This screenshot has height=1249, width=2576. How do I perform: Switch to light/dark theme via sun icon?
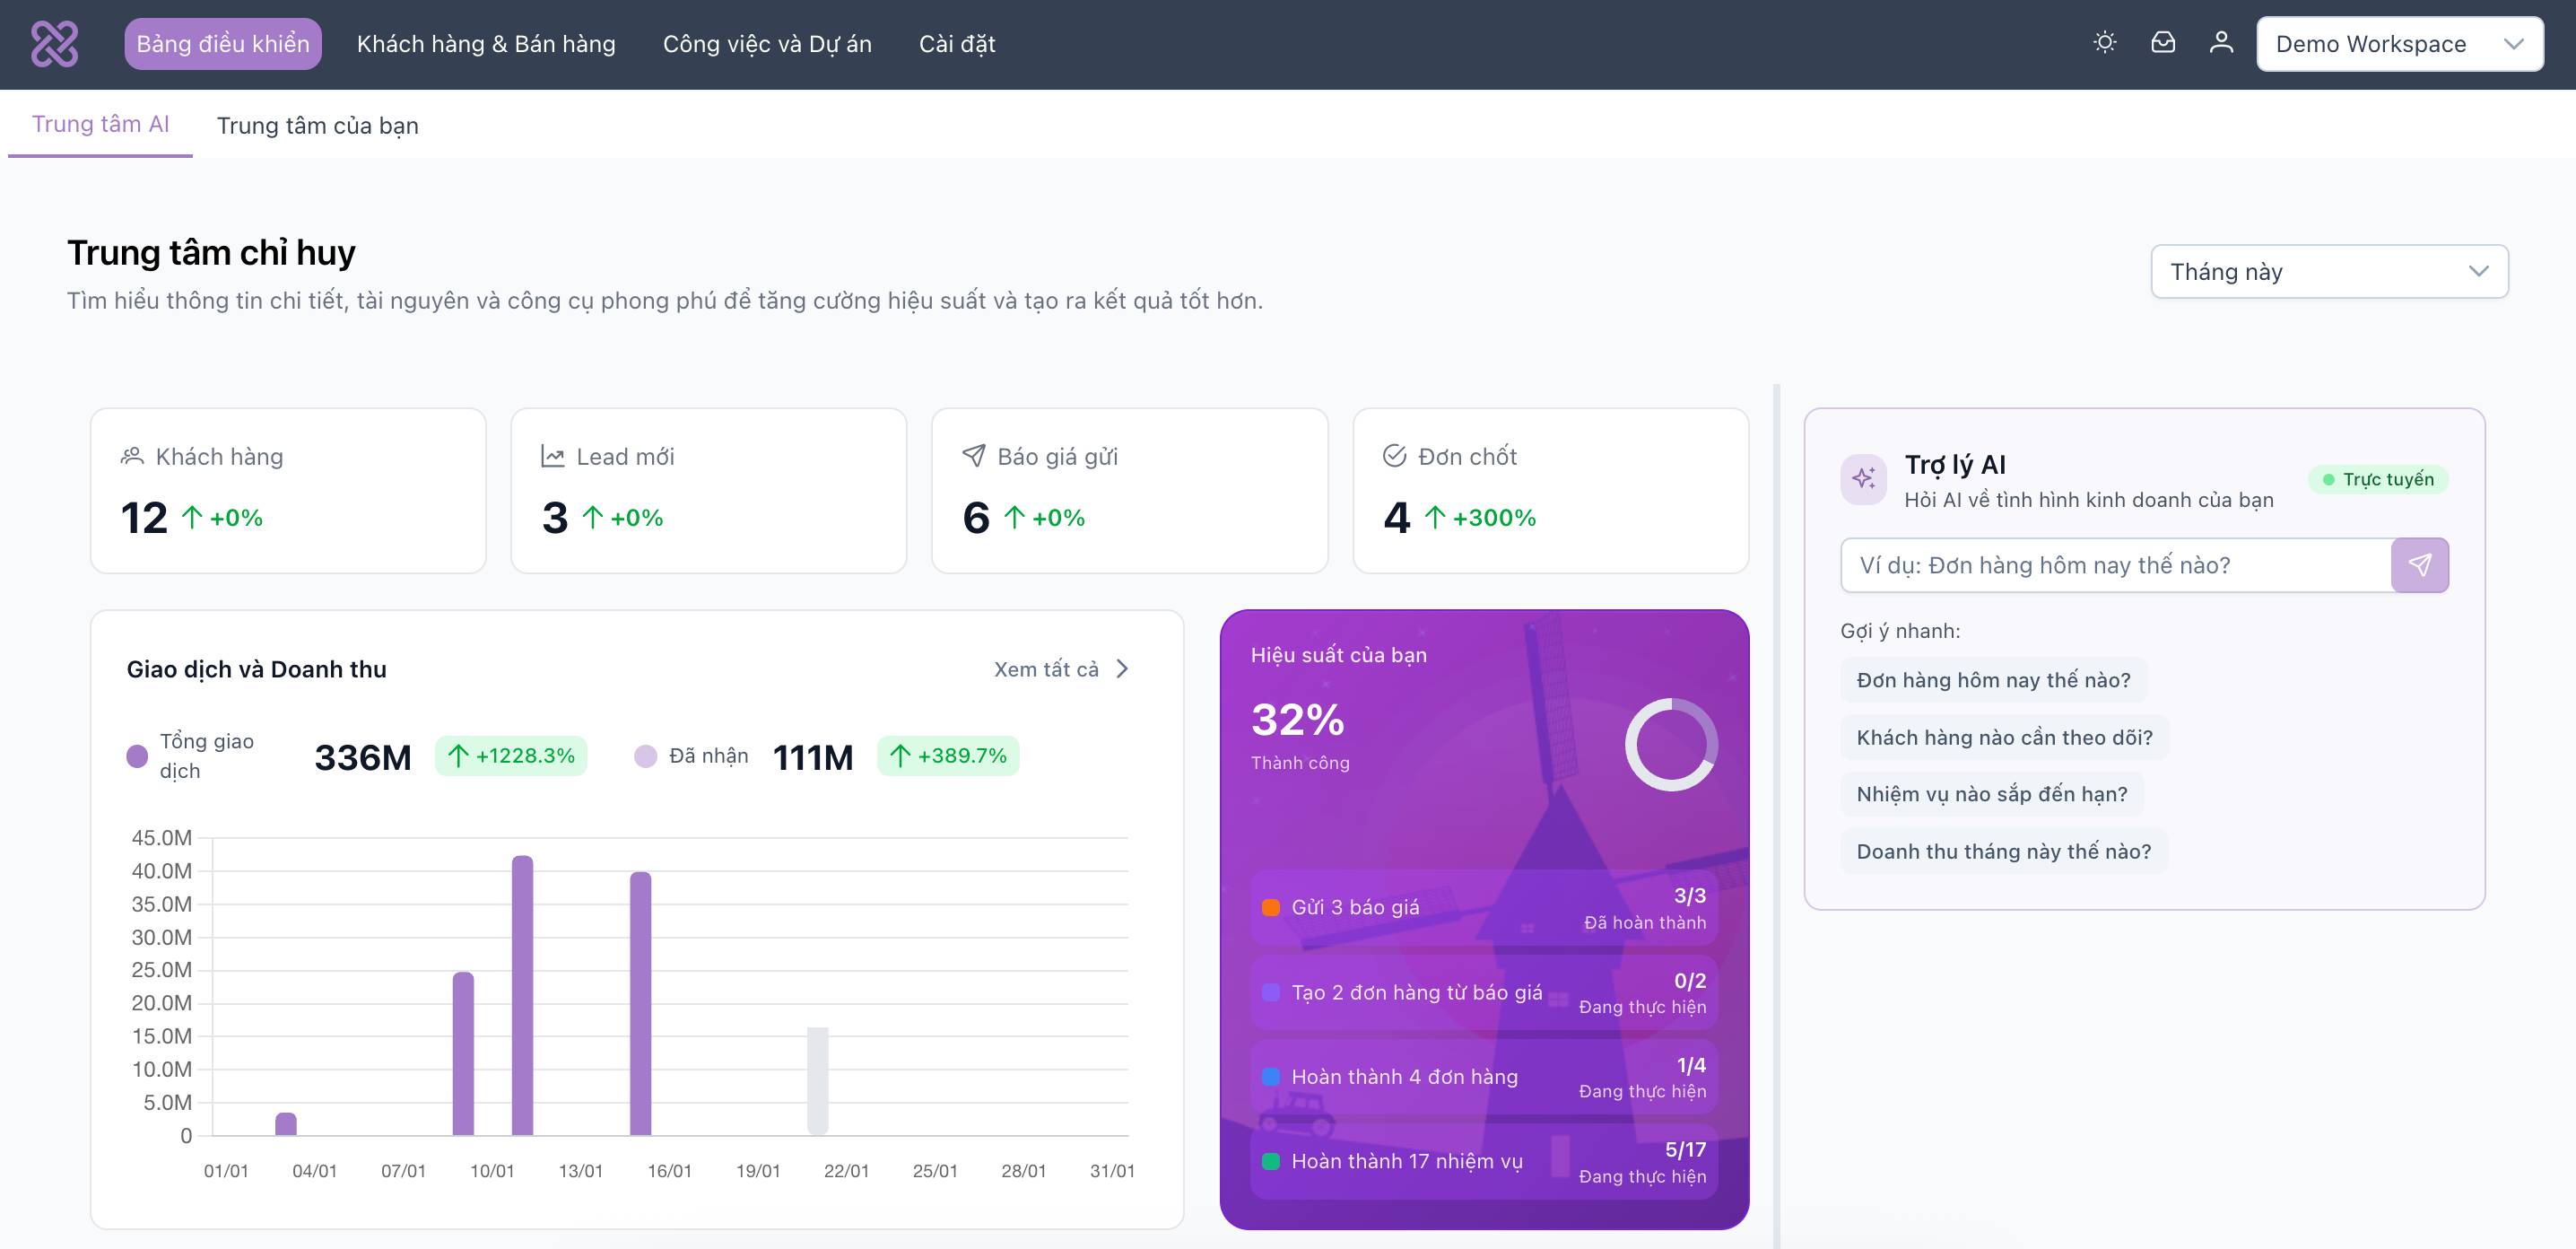click(2104, 43)
